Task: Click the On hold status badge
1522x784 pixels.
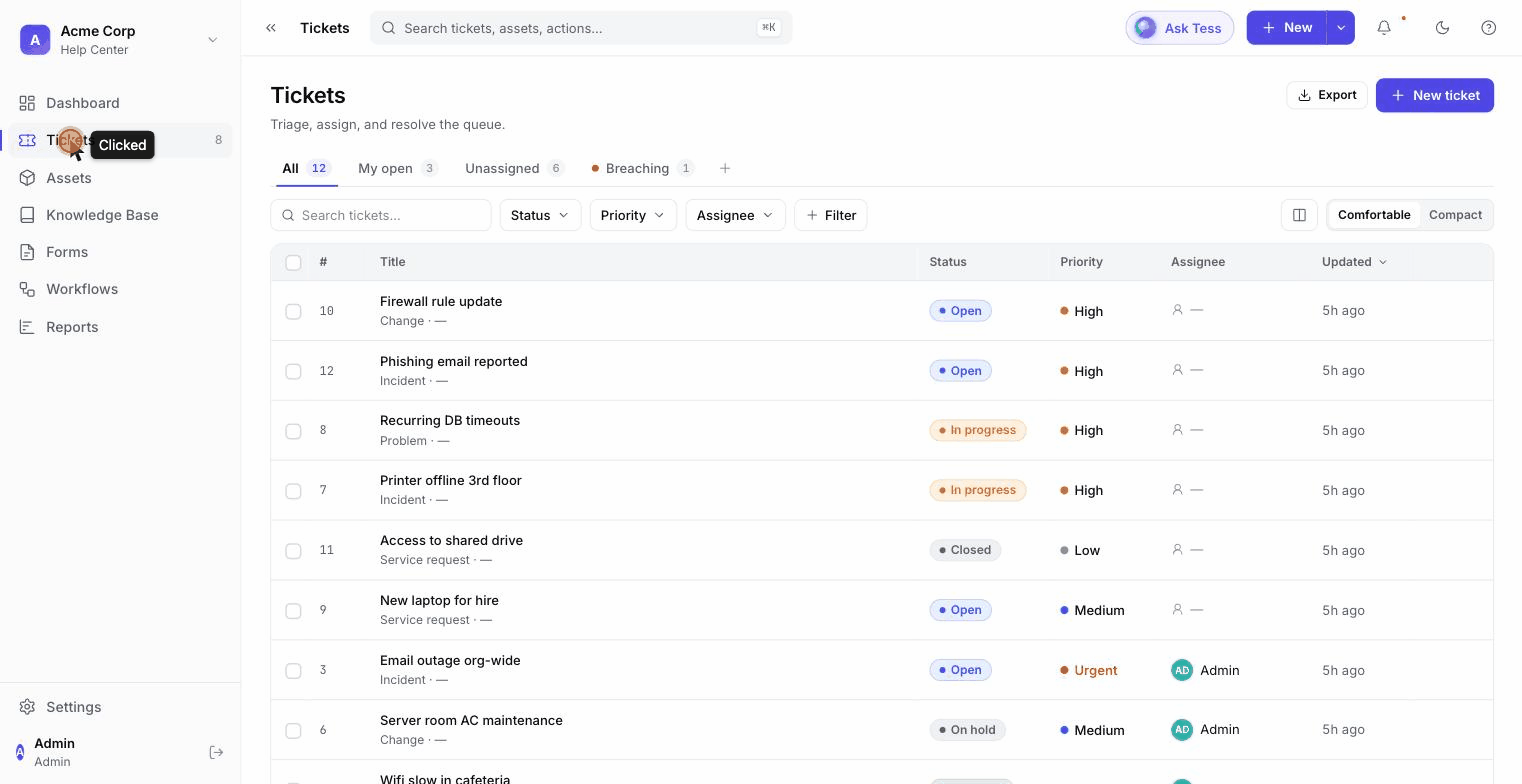Action: (x=967, y=730)
